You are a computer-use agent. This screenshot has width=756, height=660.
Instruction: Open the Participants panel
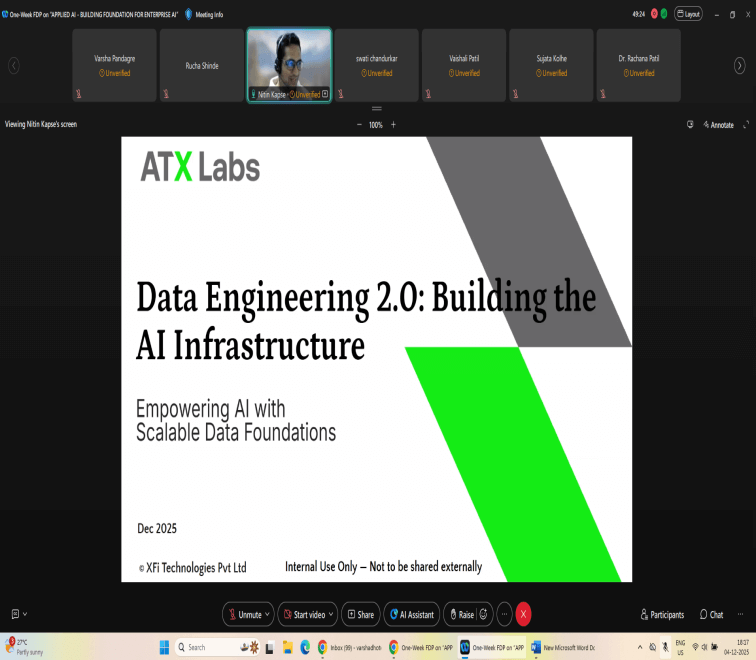662,614
